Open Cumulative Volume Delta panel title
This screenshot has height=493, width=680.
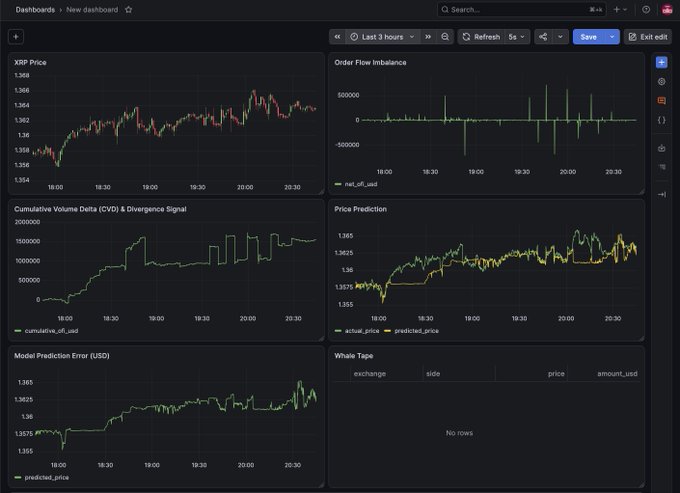point(100,209)
